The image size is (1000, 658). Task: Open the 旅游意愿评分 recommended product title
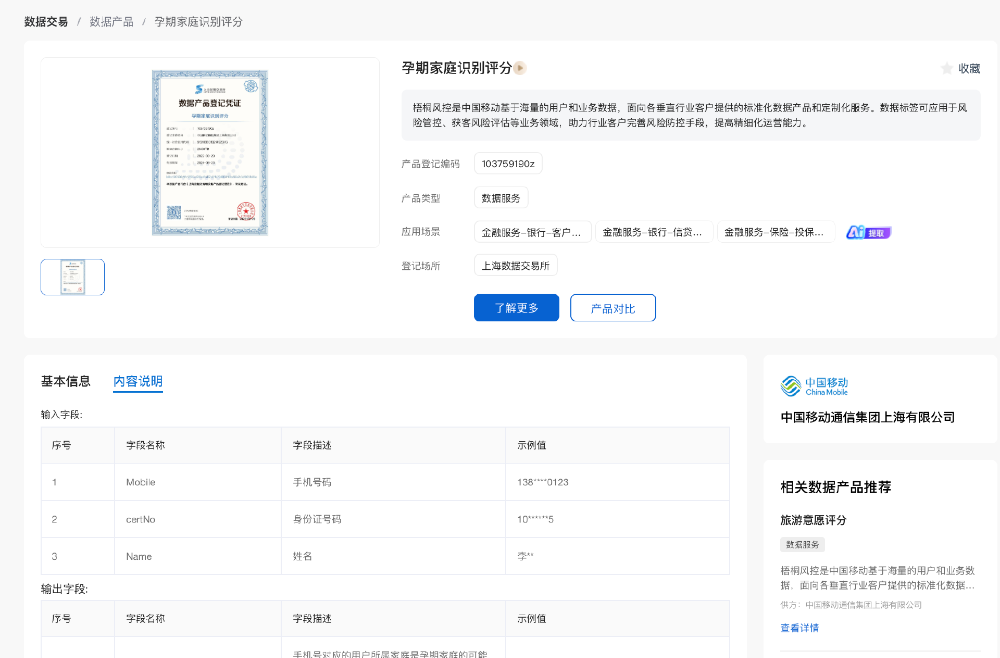[x=813, y=520]
